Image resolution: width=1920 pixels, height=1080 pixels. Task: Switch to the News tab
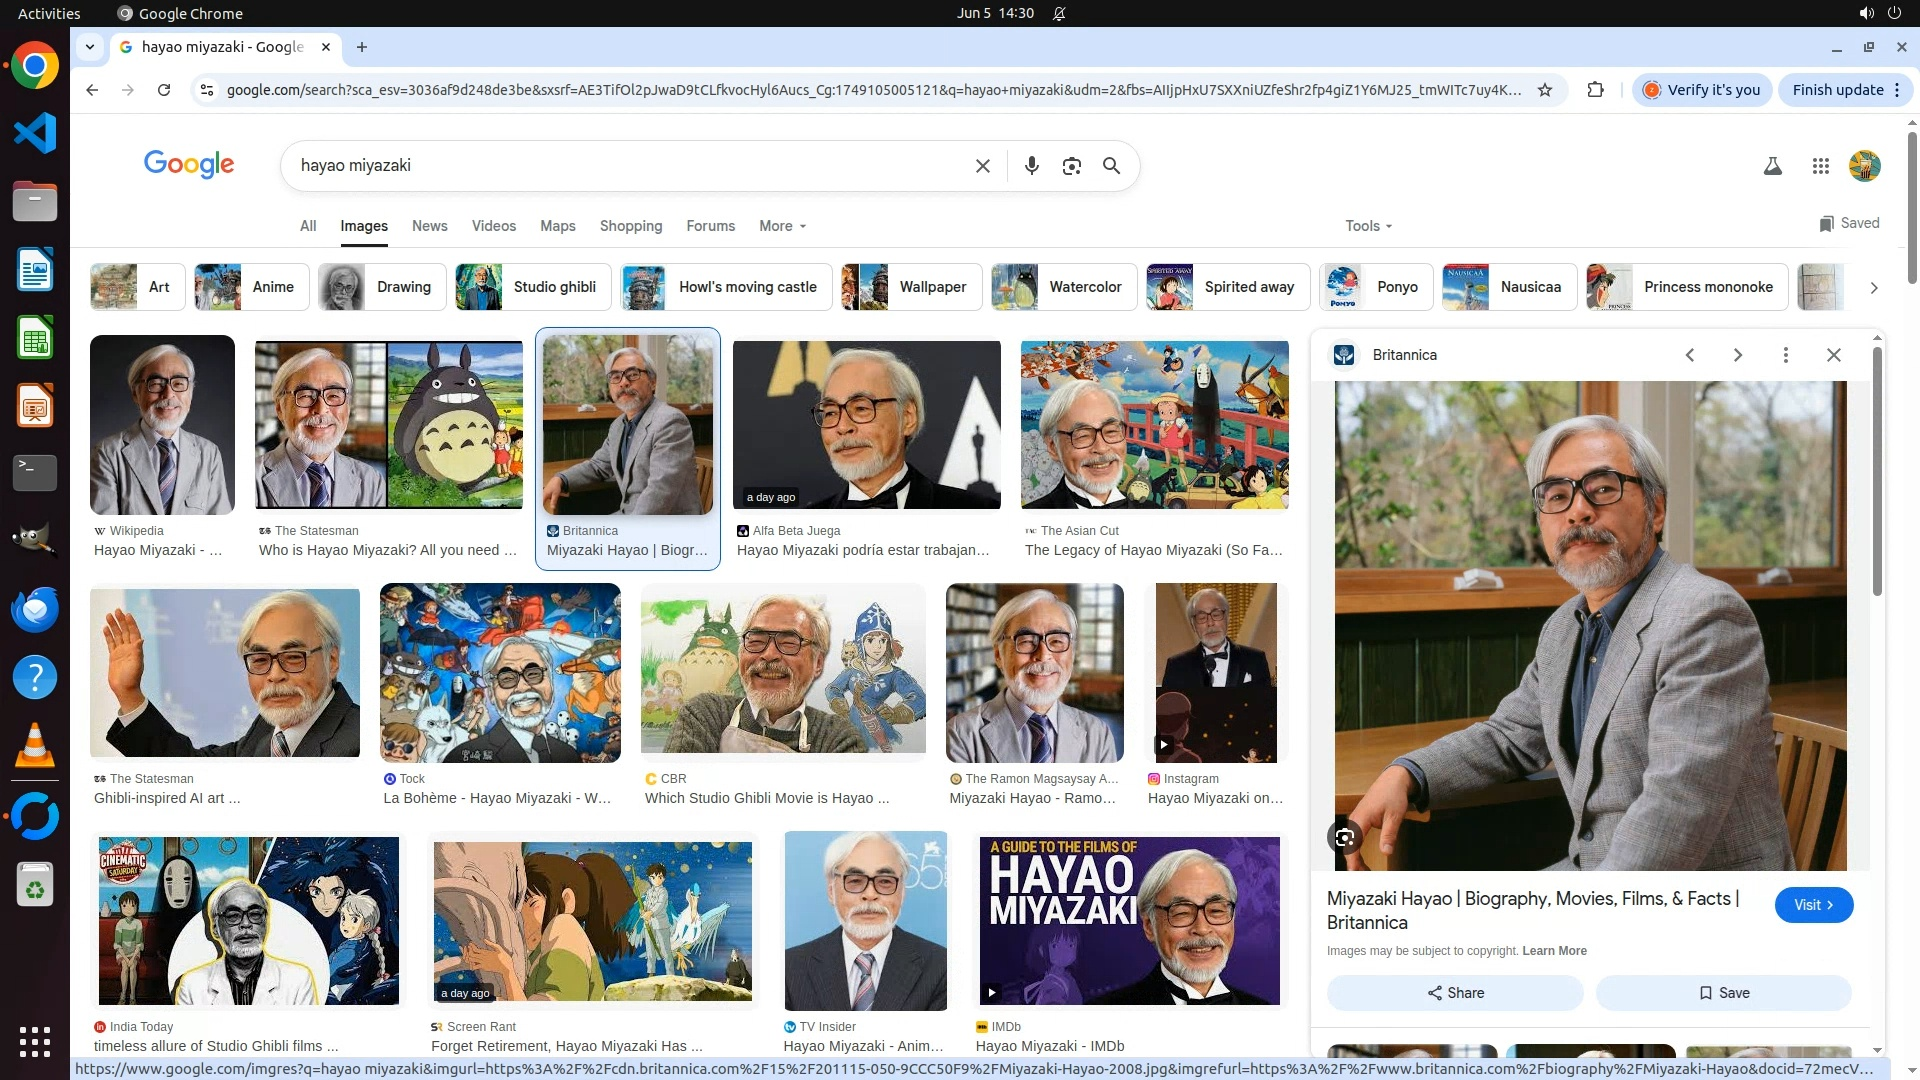[x=429, y=226]
